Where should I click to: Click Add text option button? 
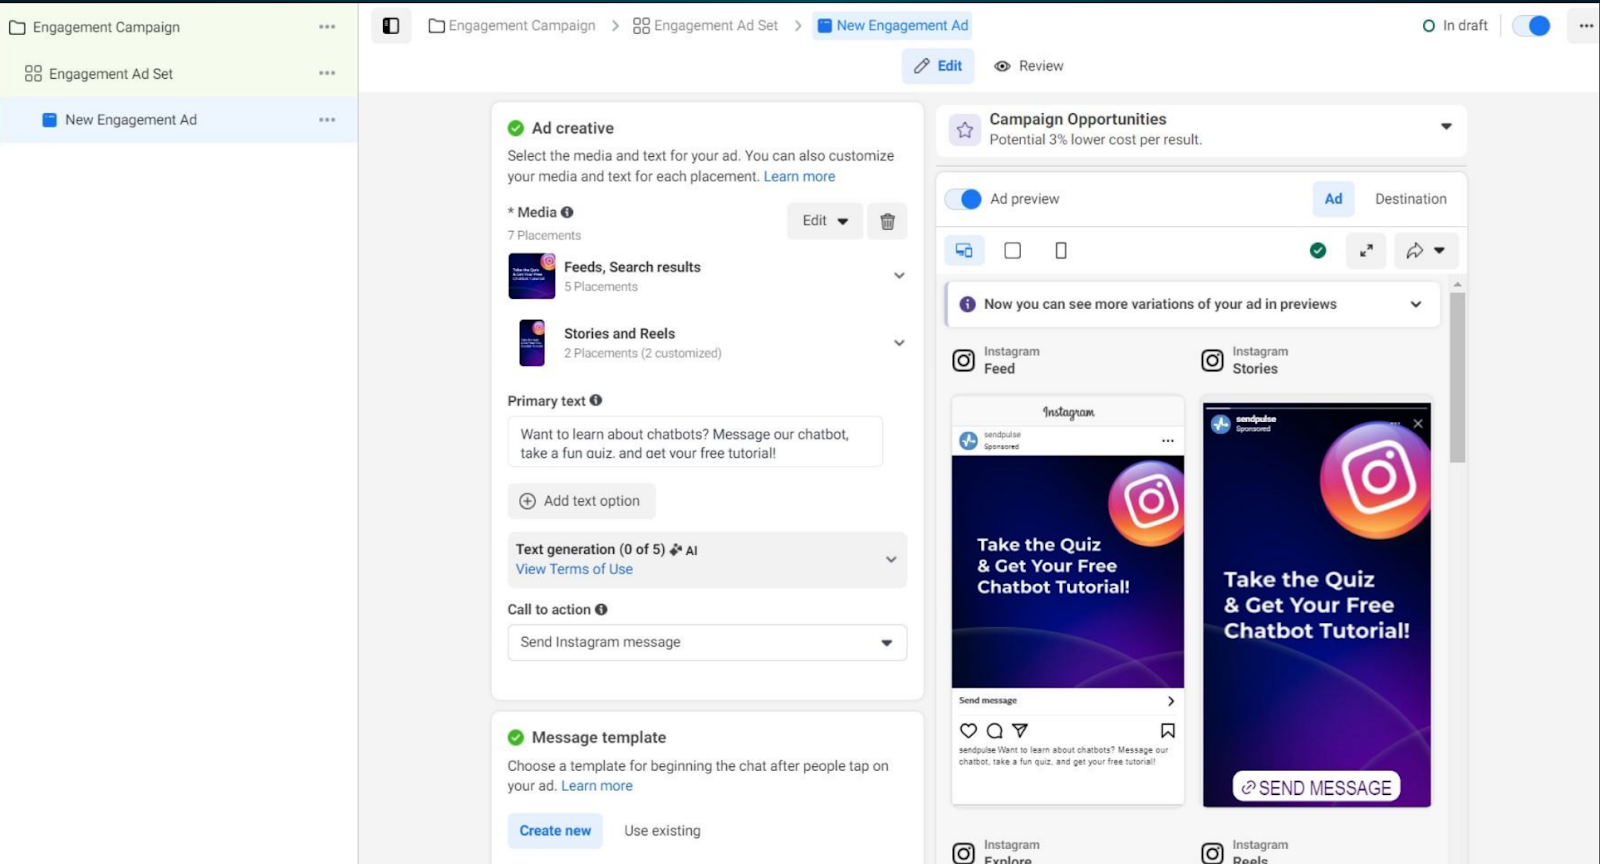click(x=581, y=501)
